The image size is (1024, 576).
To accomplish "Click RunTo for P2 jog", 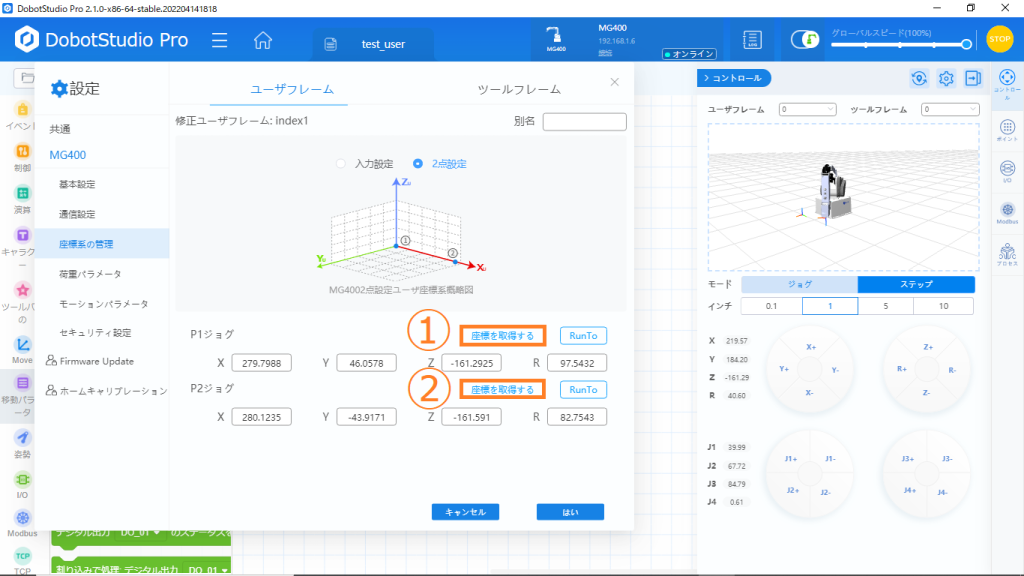I will click(583, 390).
